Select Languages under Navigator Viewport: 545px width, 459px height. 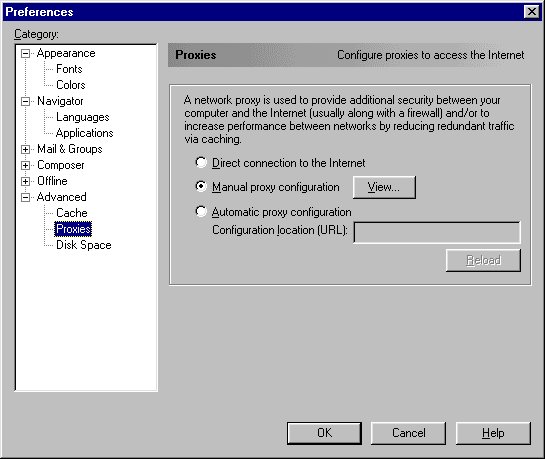[x=83, y=117]
